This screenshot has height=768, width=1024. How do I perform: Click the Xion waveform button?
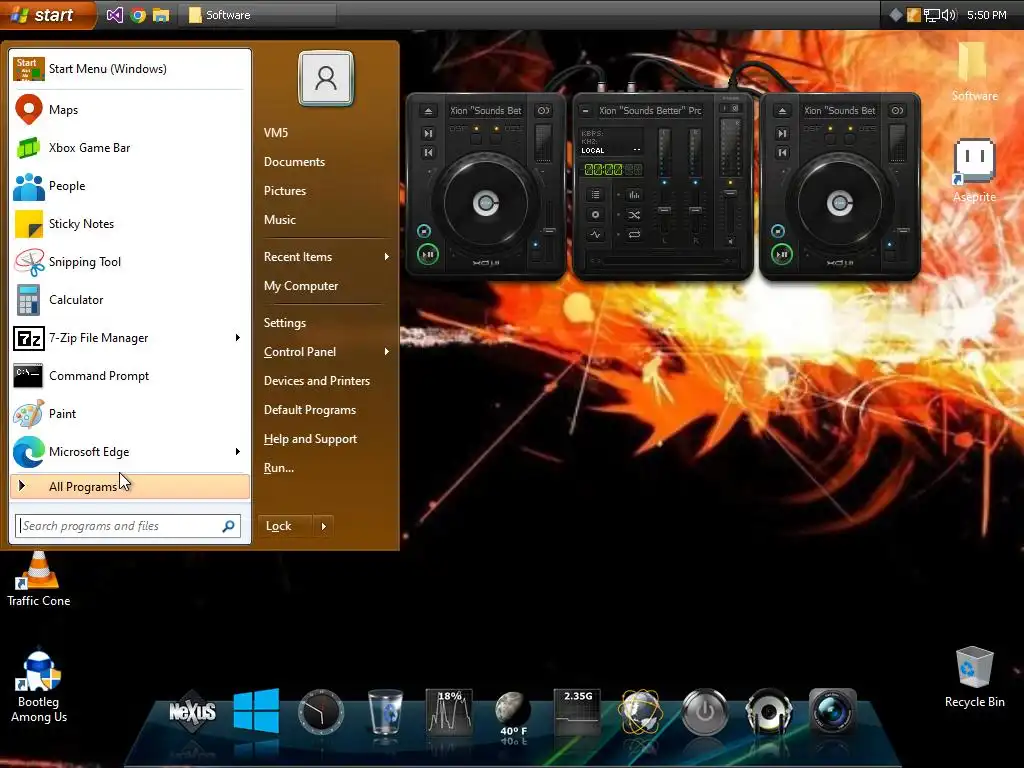coord(595,234)
